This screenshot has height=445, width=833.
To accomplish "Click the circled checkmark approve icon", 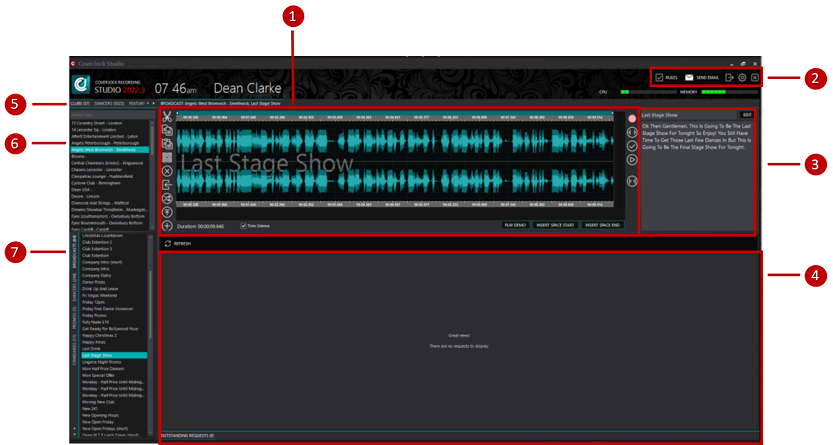I will click(x=632, y=146).
